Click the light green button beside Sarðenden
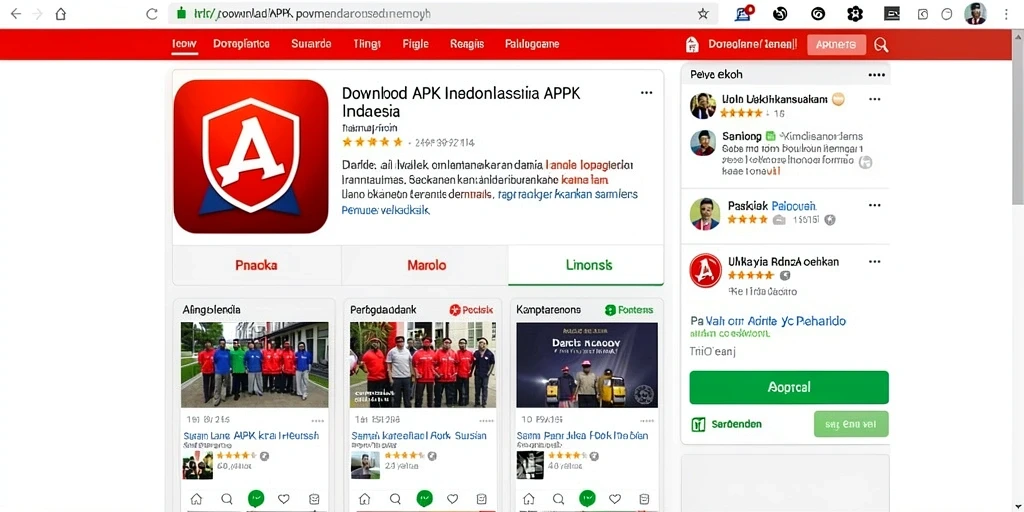 (x=852, y=424)
